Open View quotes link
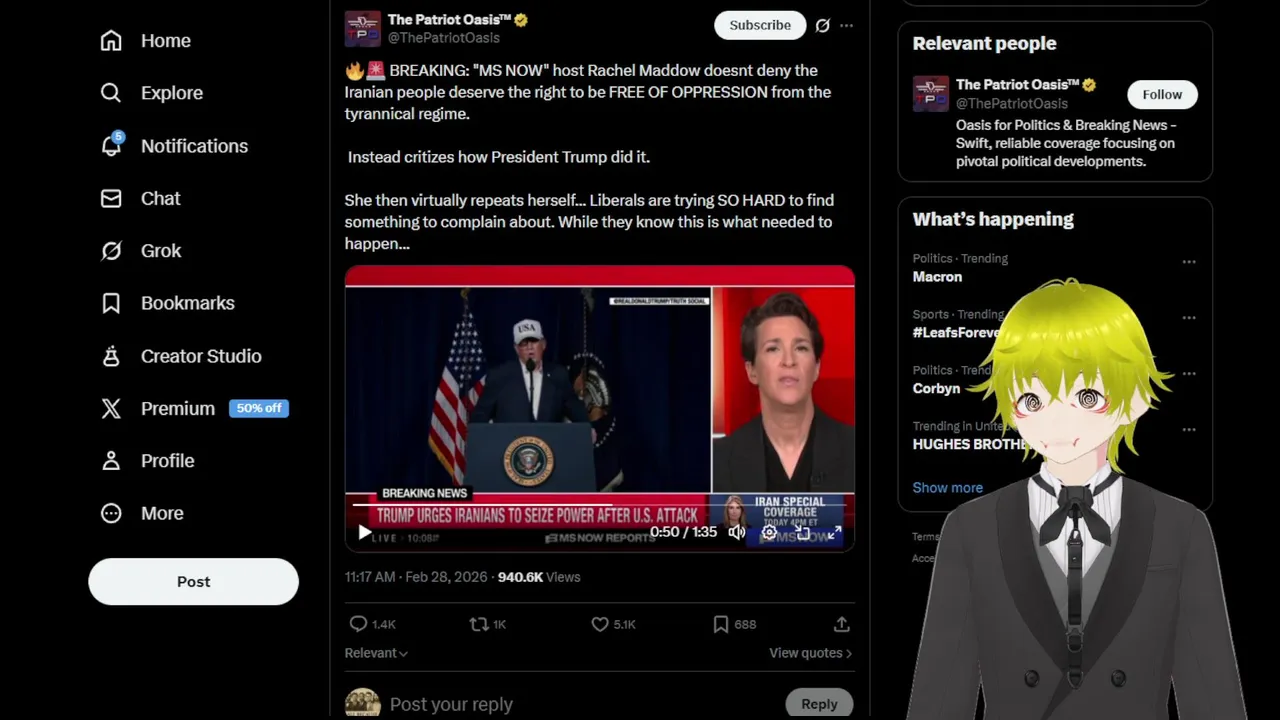Screen dimensions: 1280x720 [810, 653]
